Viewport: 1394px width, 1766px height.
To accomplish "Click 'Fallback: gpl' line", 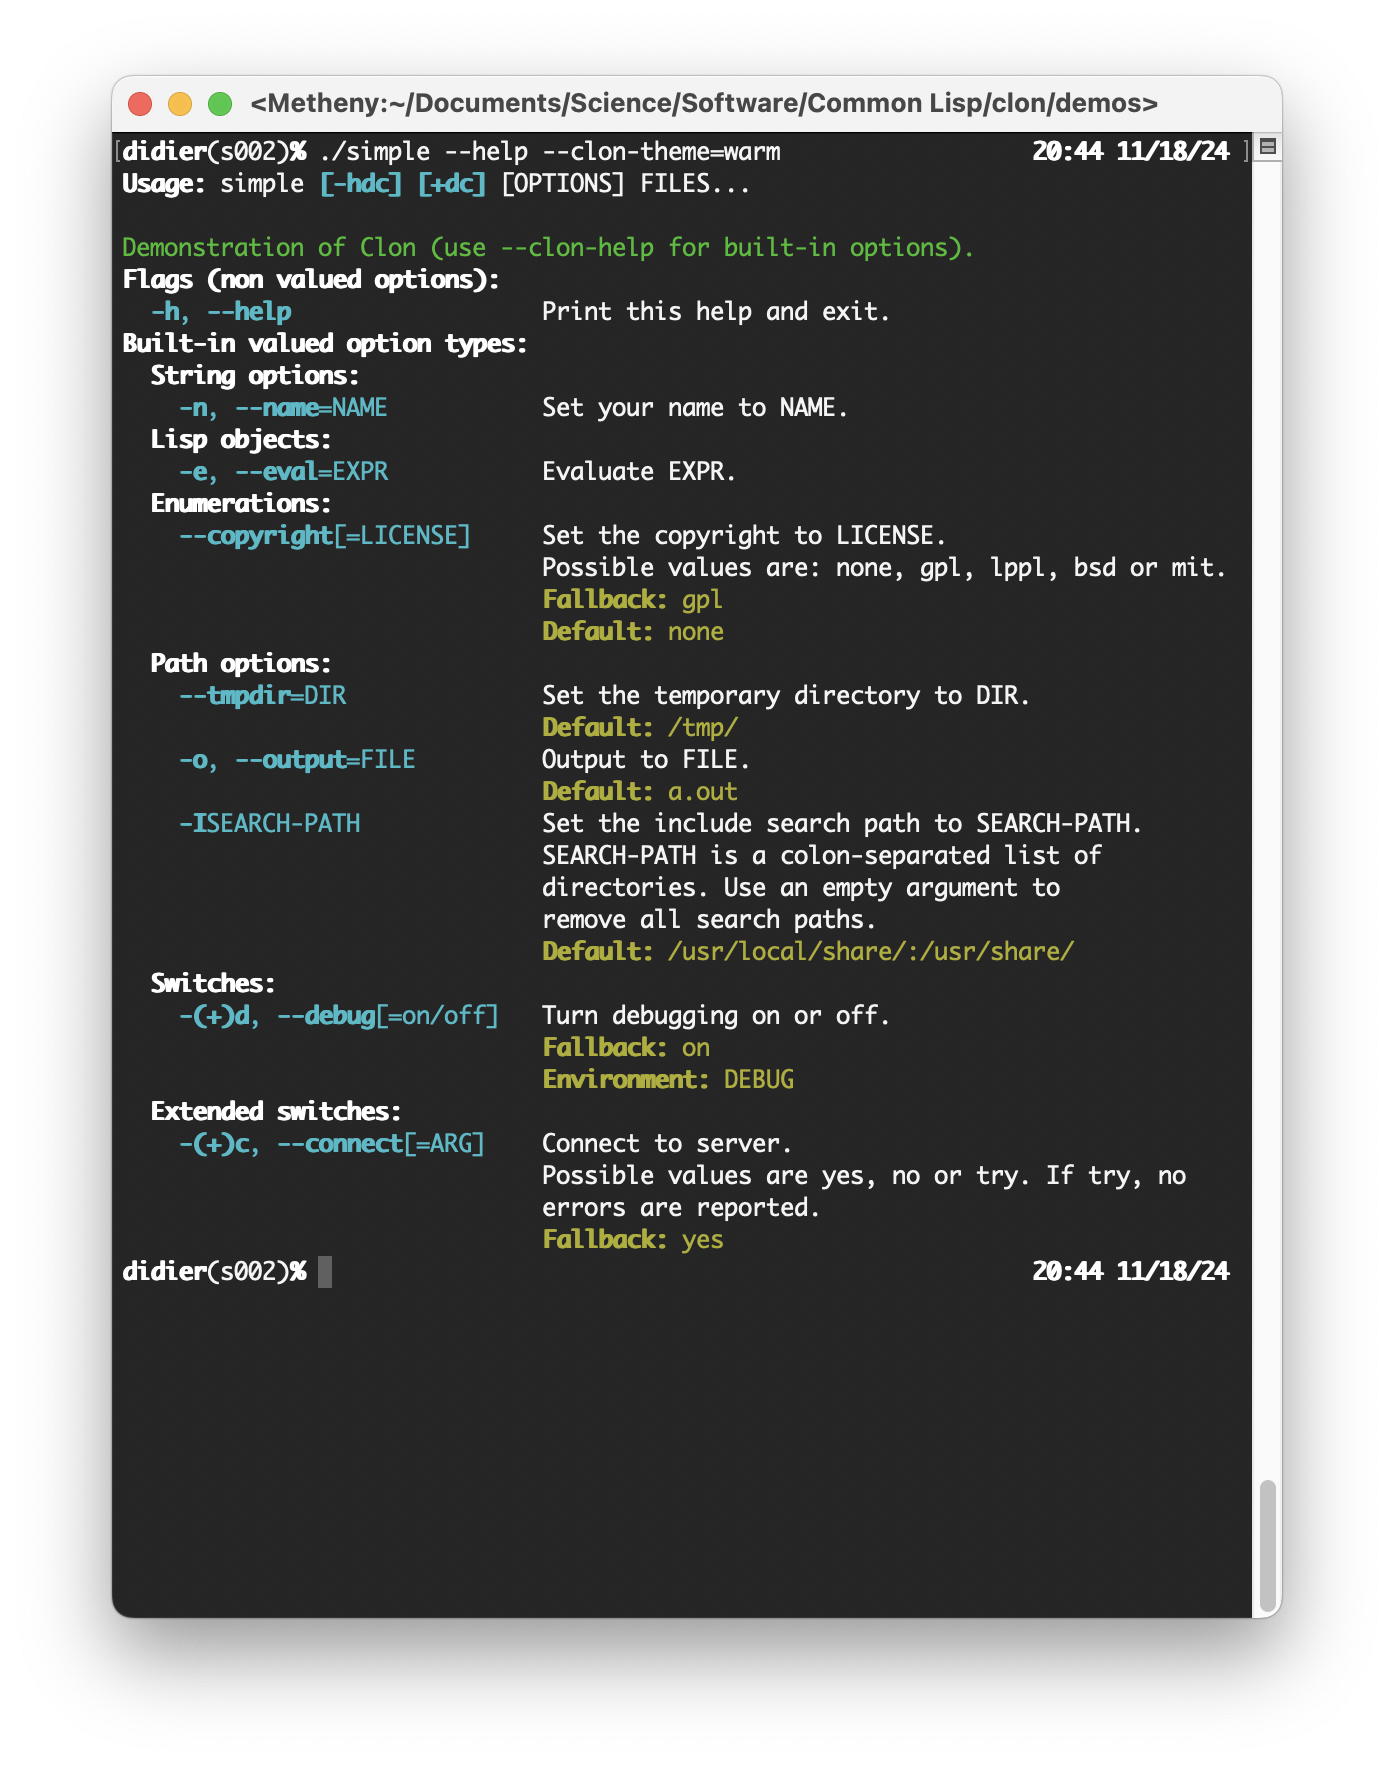I will tap(632, 600).
